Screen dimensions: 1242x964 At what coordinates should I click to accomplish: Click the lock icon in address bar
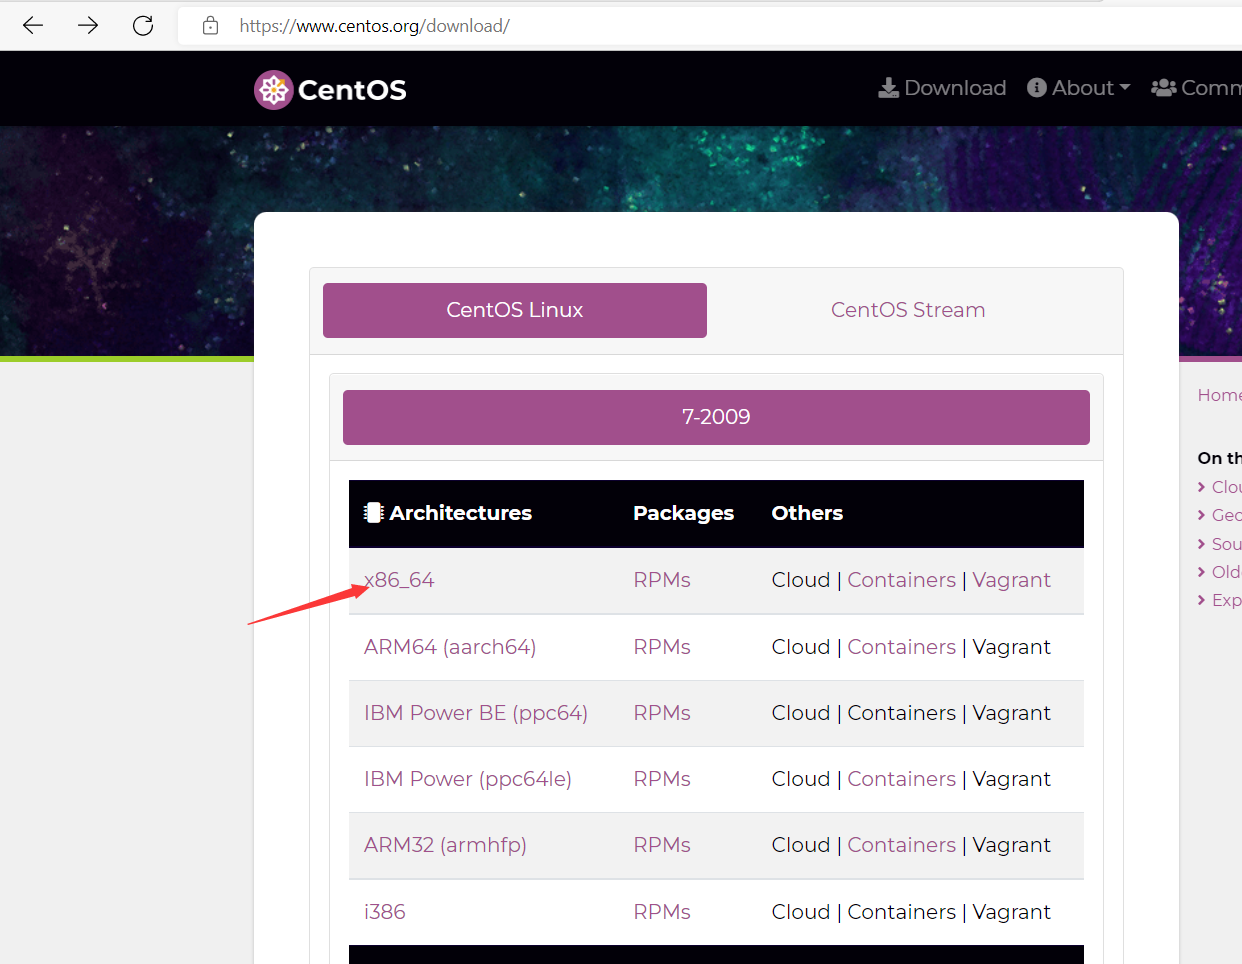pos(210,26)
